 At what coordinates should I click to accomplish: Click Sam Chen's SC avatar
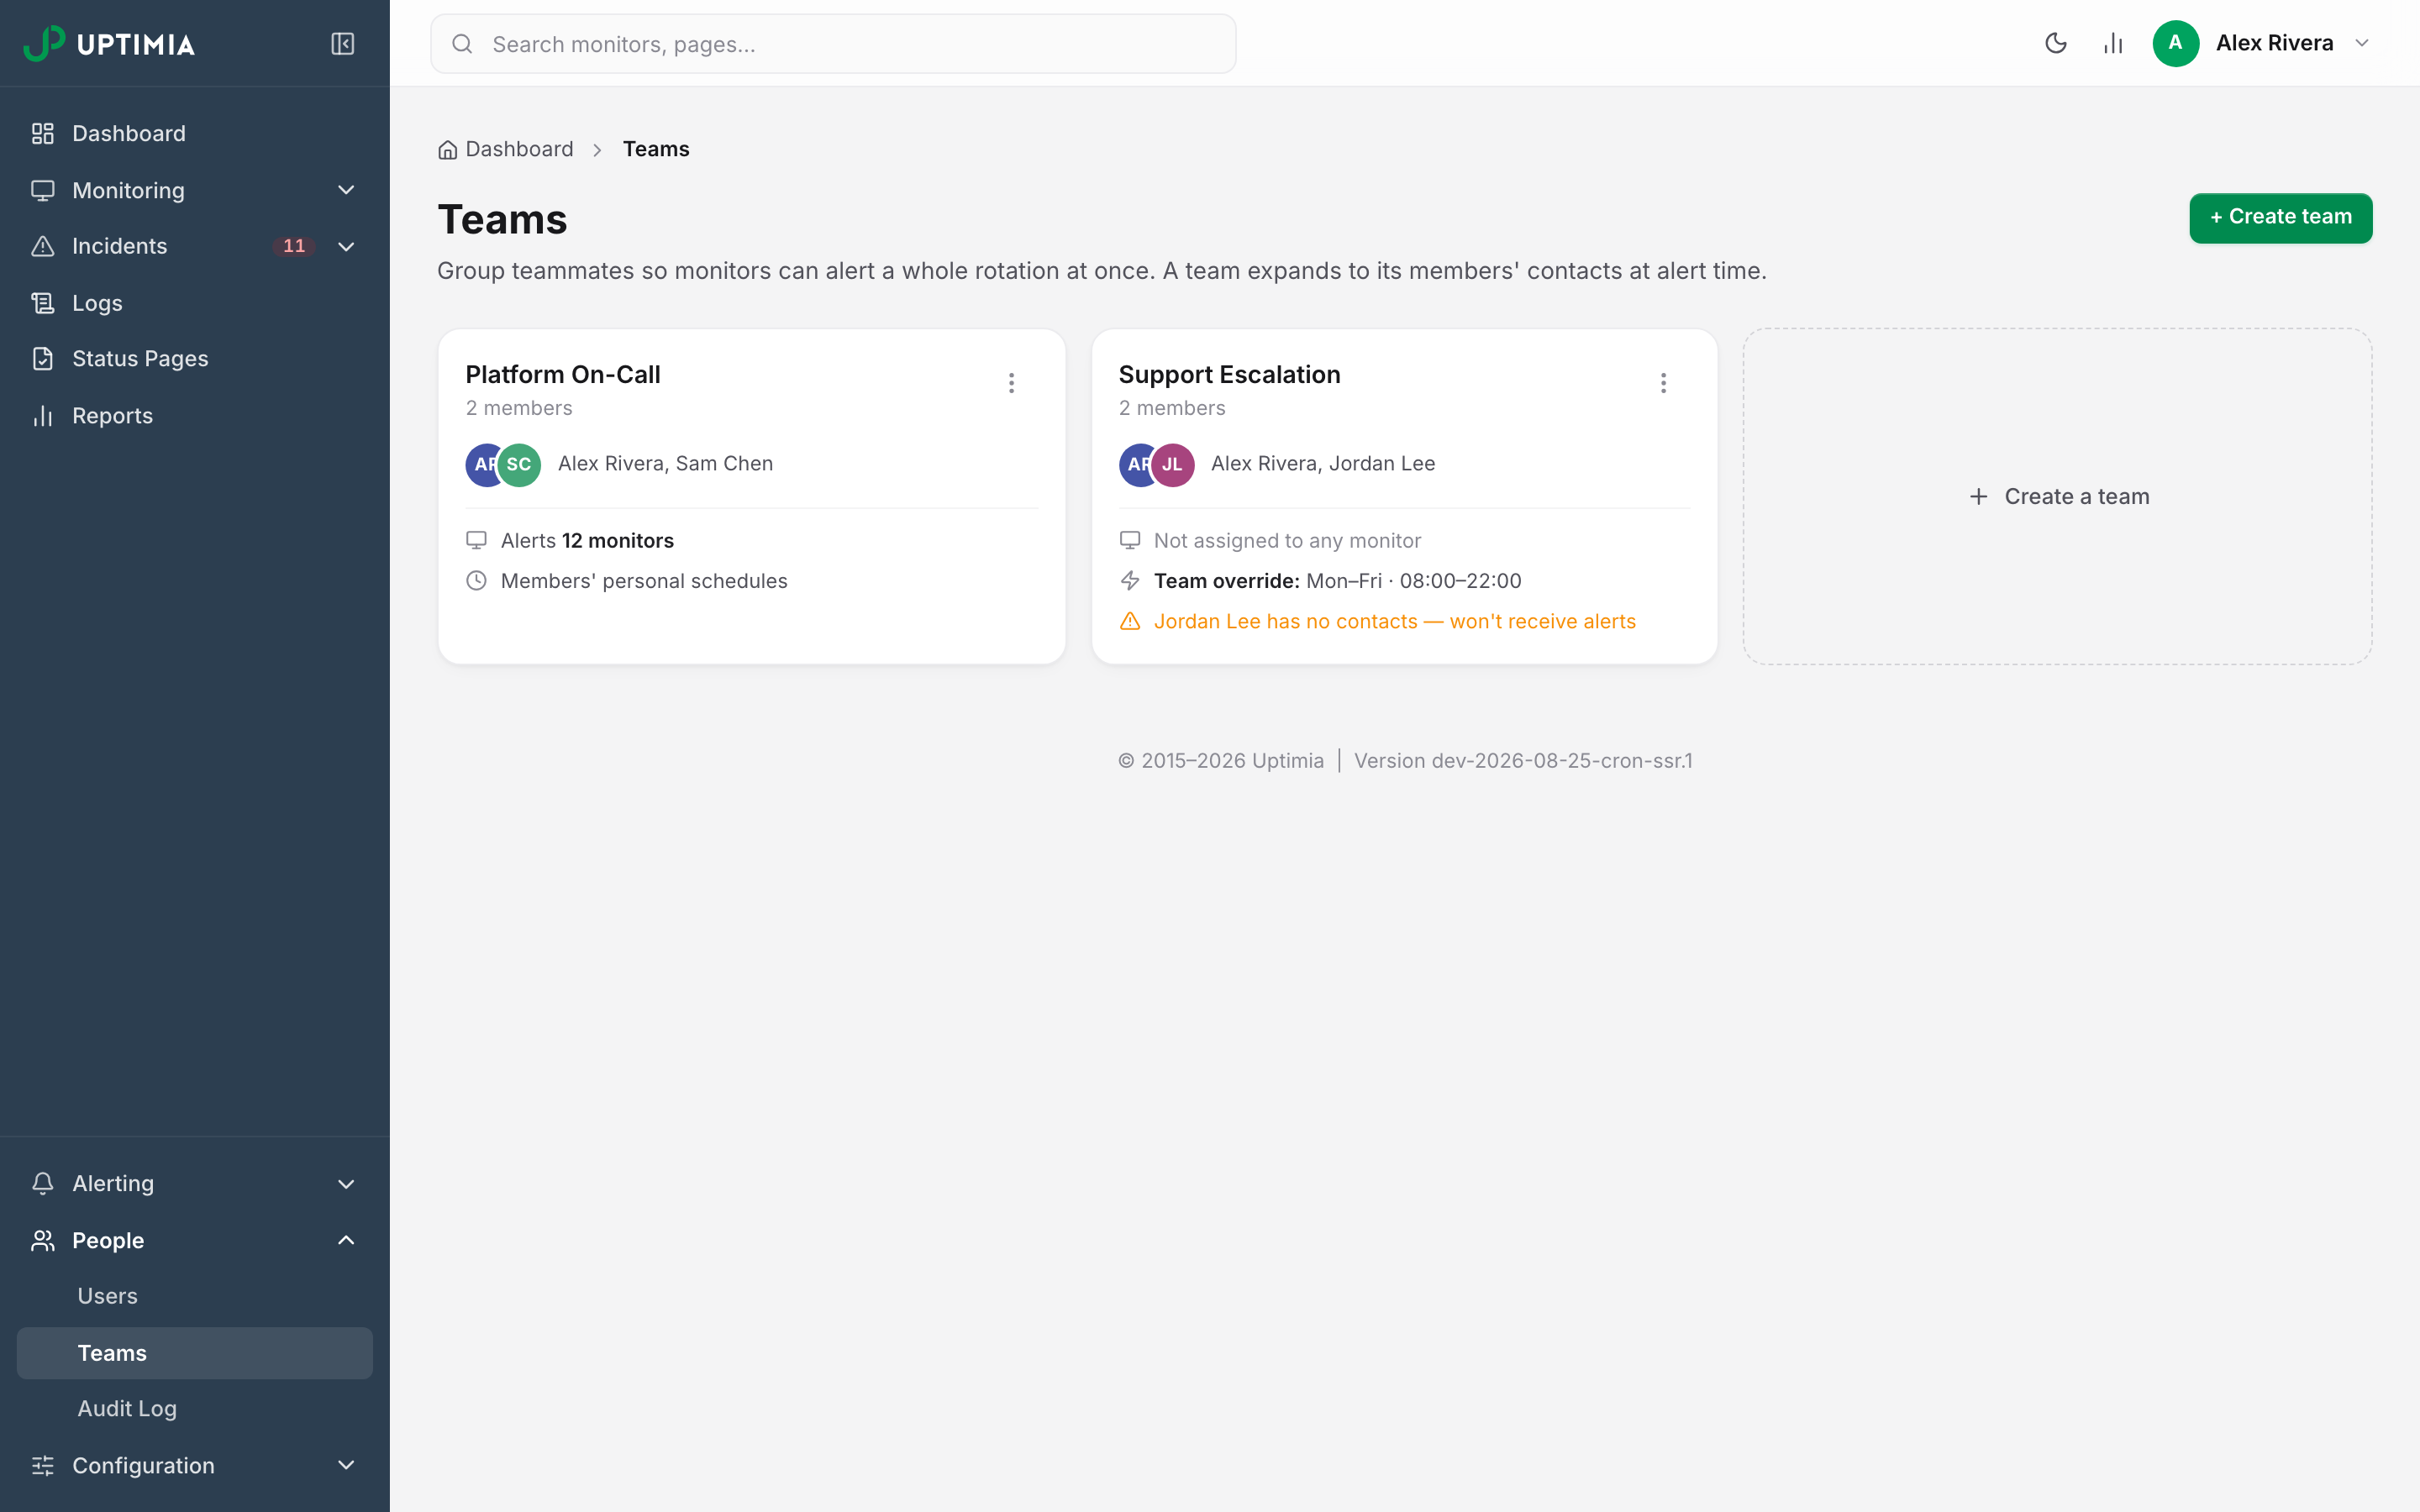click(x=519, y=464)
